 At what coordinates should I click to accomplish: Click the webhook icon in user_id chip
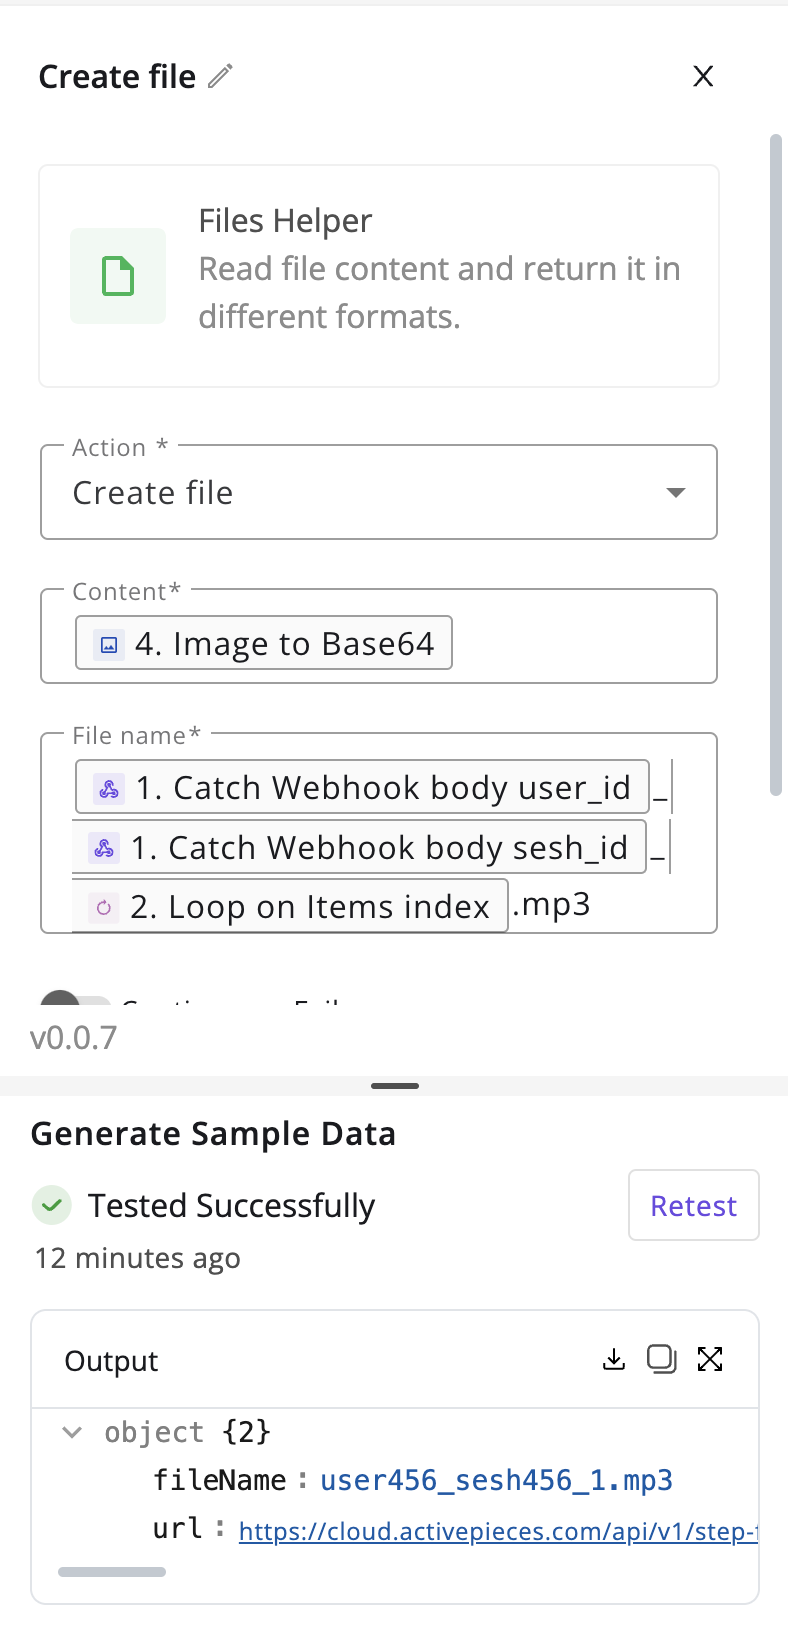(x=109, y=789)
